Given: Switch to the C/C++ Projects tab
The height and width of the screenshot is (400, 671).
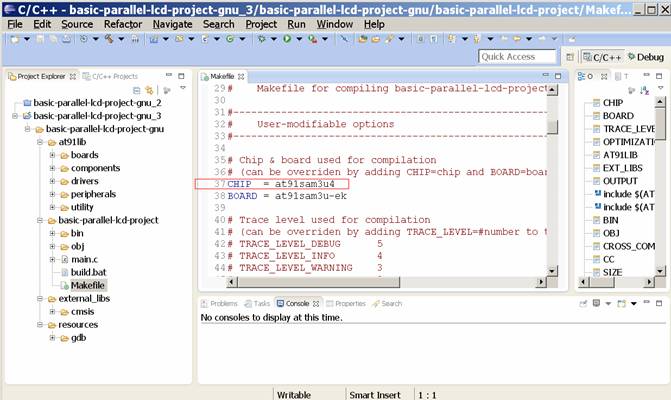Looking at the screenshot, I should pyautogui.click(x=110, y=77).
